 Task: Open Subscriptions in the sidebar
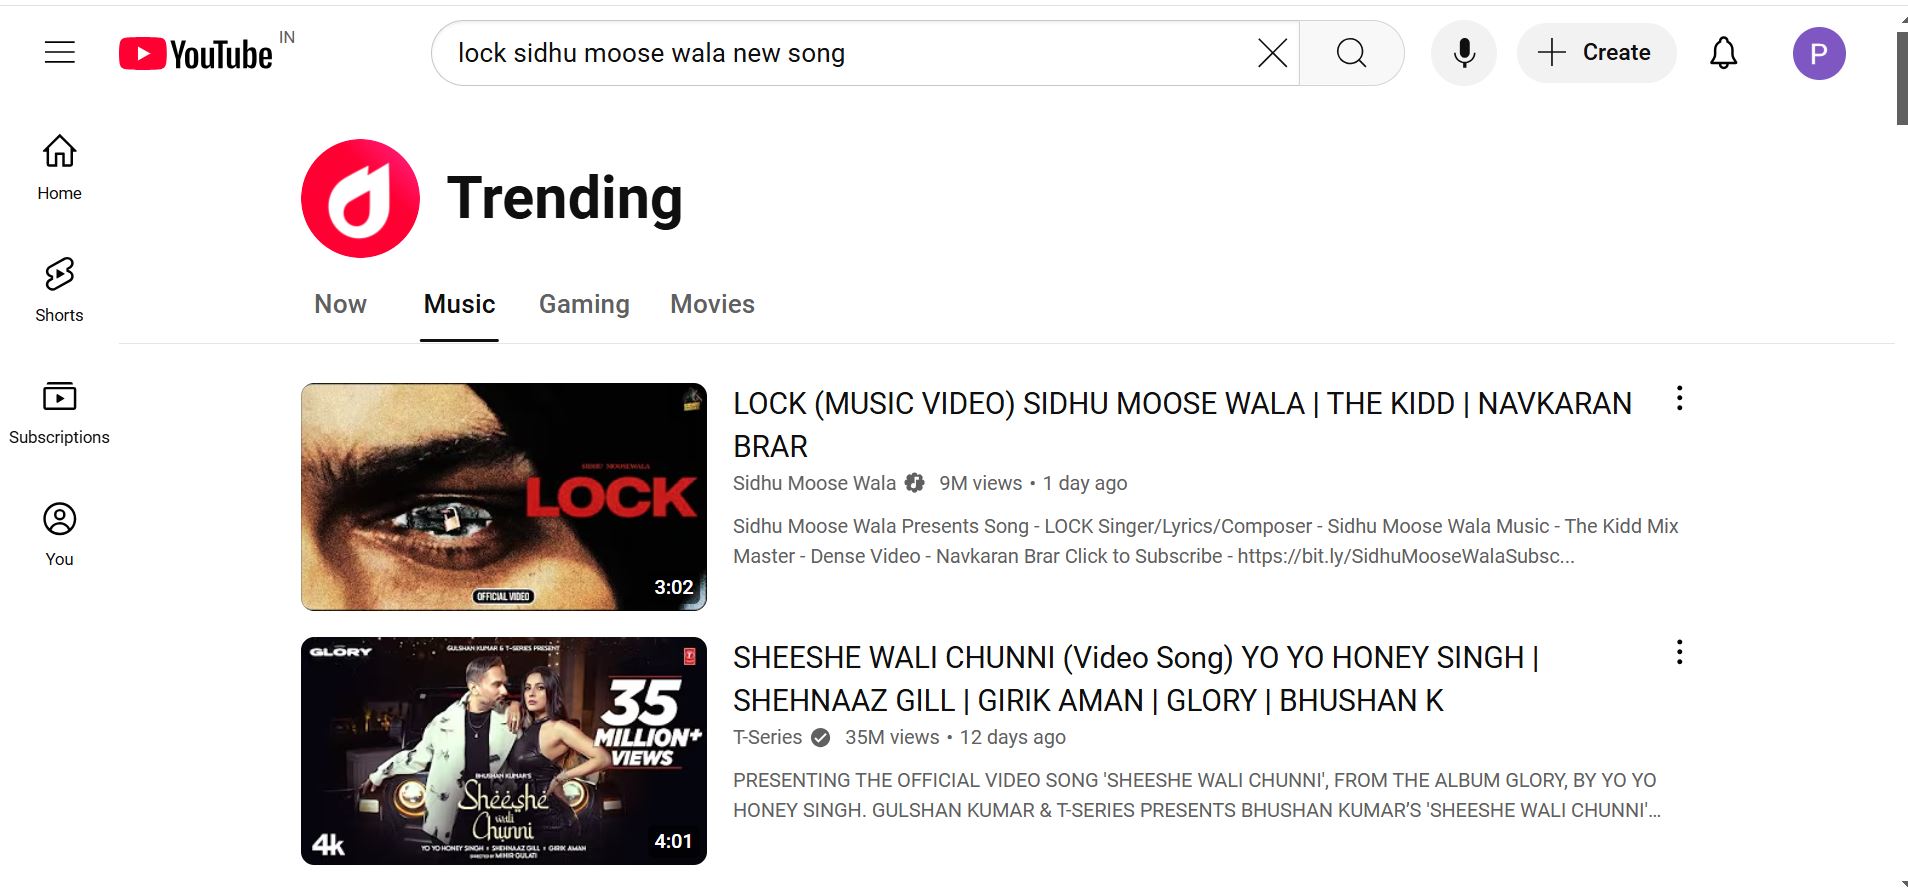[59, 412]
